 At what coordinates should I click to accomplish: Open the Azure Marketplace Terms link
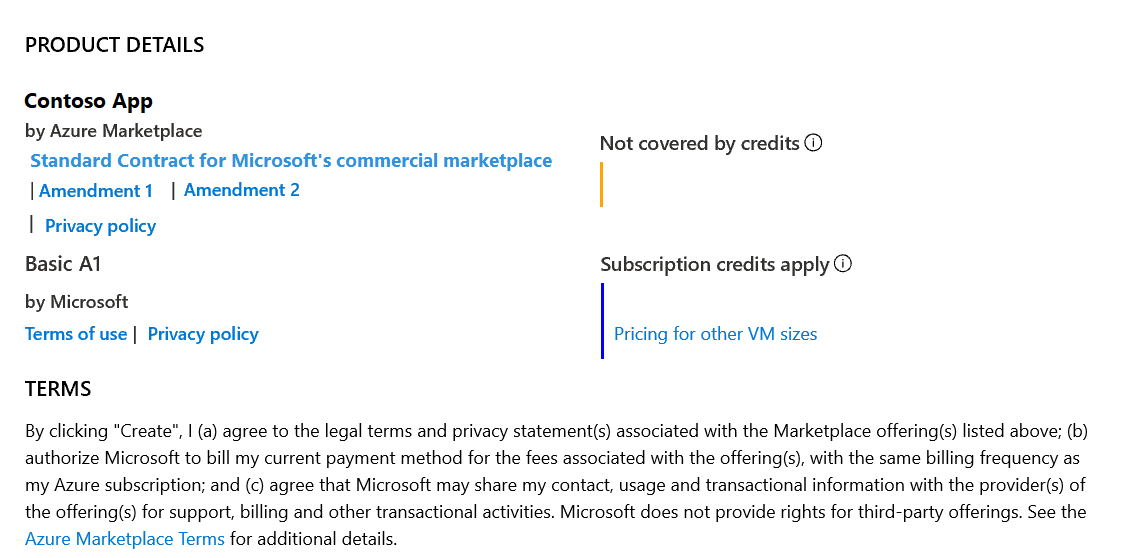coord(125,539)
